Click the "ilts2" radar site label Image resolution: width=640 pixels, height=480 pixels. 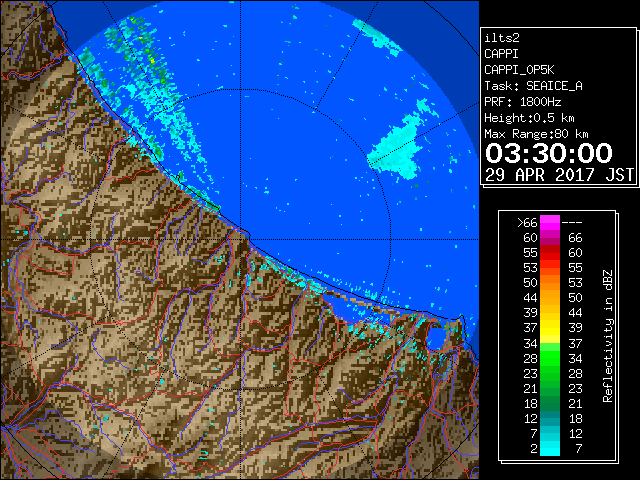tap(502, 38)
